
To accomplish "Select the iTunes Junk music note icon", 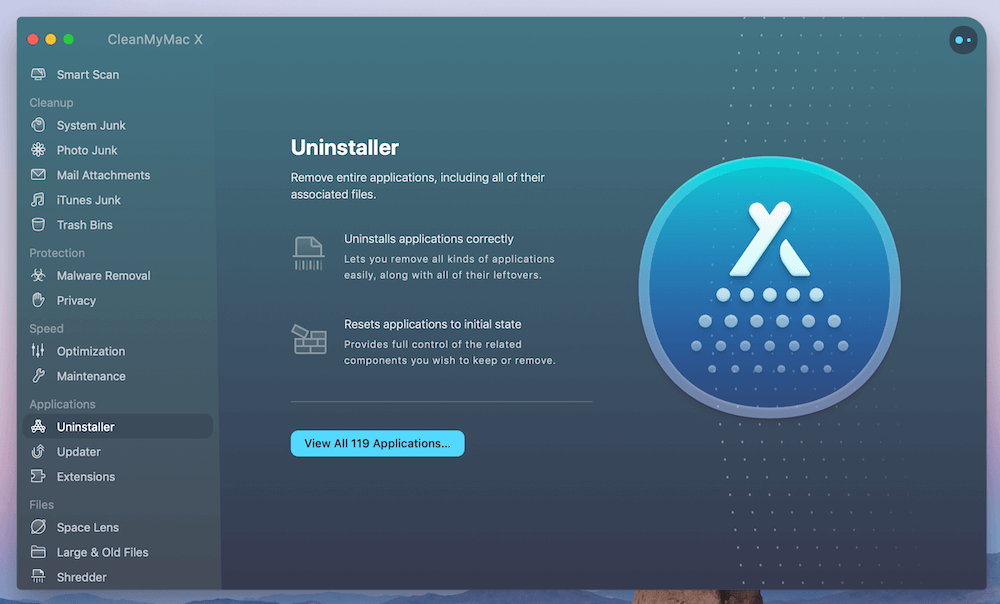I will tap(38, 200).
